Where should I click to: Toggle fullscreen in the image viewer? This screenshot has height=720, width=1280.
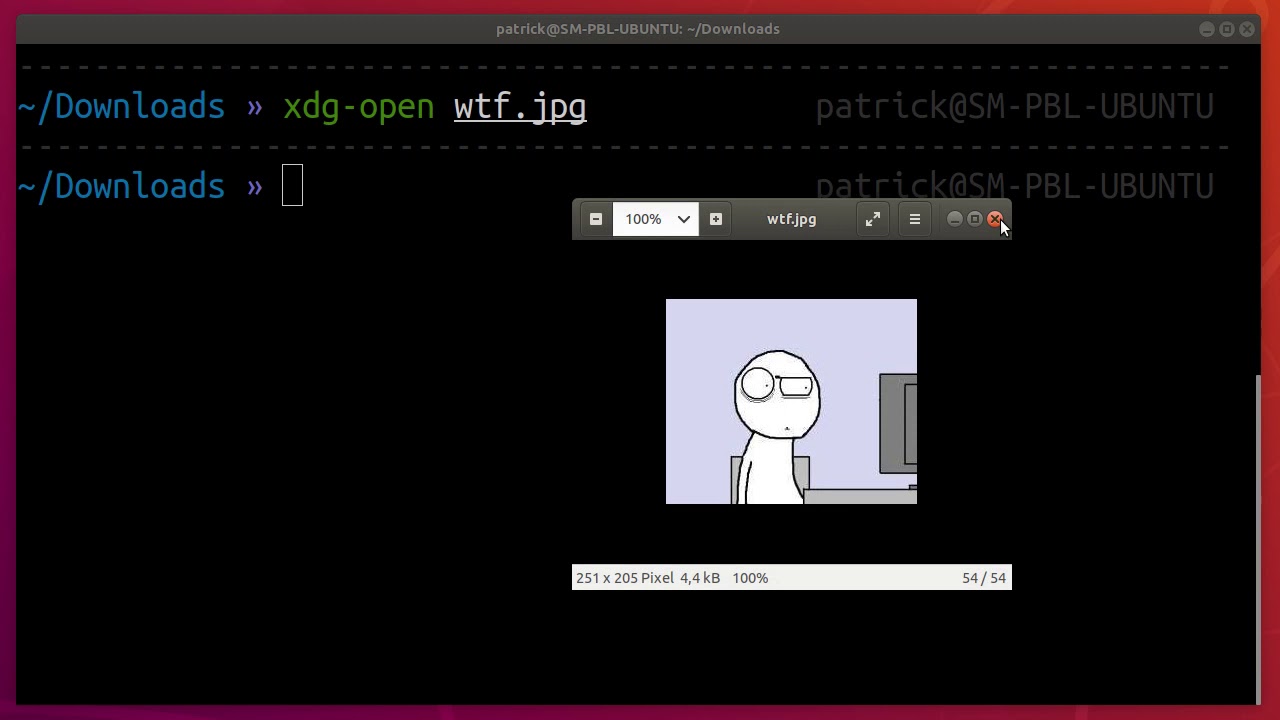tap(873, 219)
